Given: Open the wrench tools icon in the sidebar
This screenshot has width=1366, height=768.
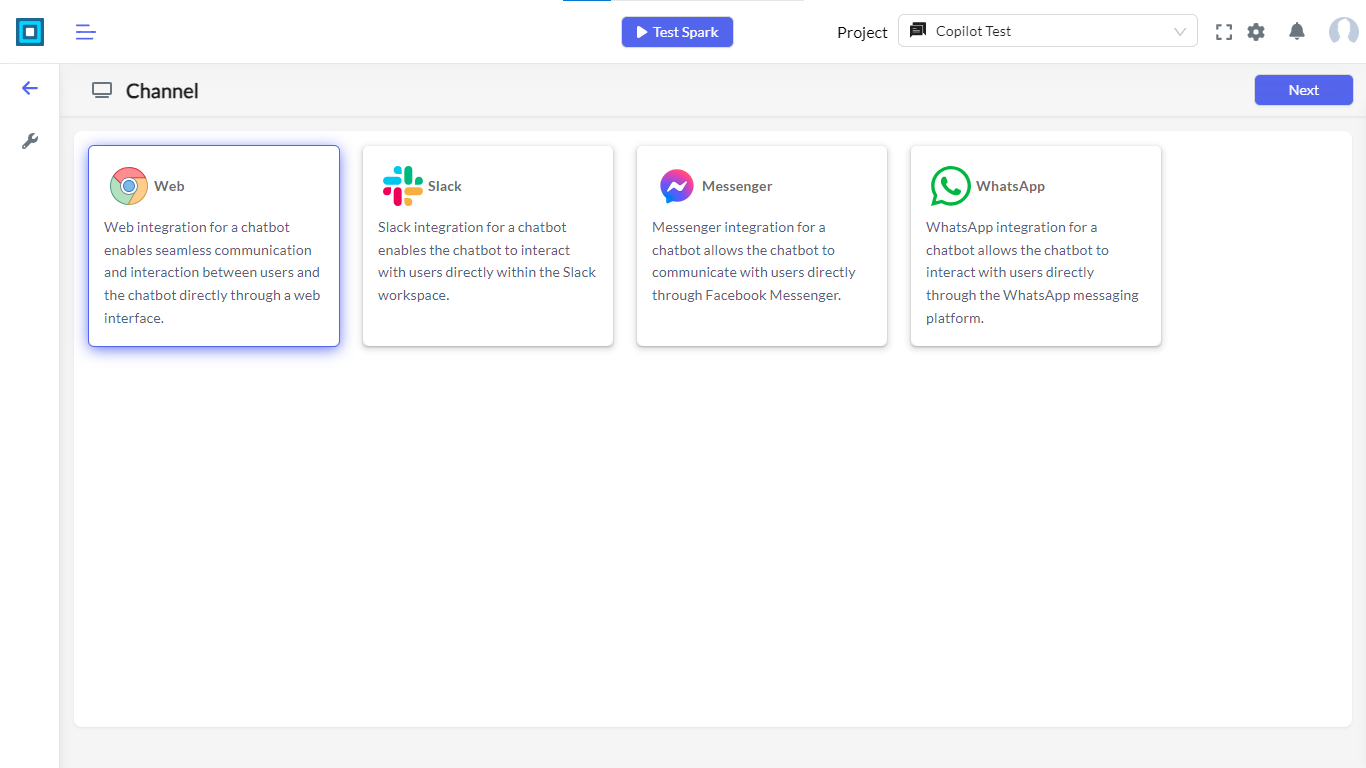Looking at the screenshot, I should coord(30,141).
